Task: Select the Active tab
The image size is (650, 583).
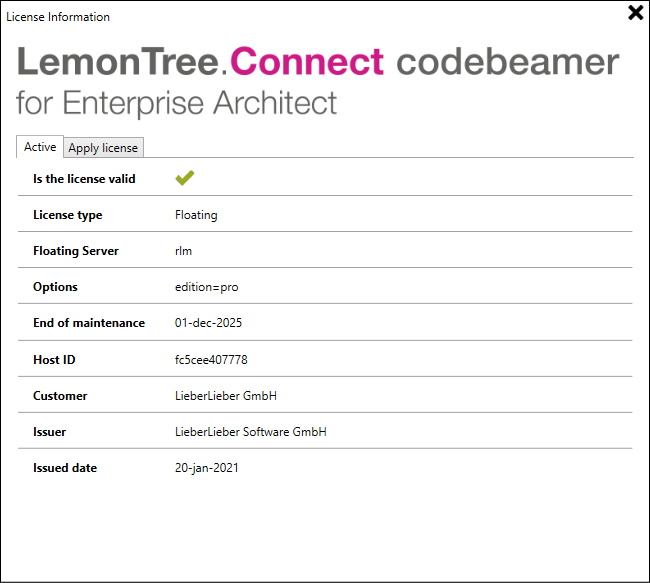Action: point(40,147)
